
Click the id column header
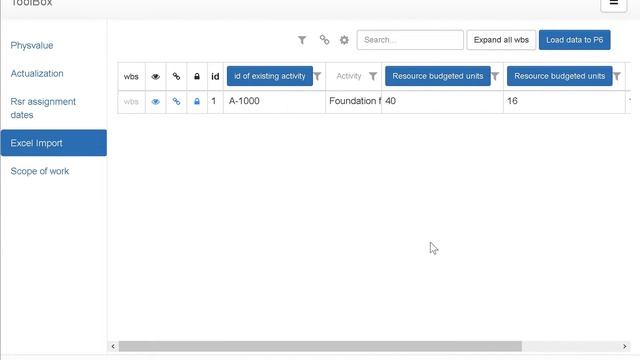(x=215, y=77)
